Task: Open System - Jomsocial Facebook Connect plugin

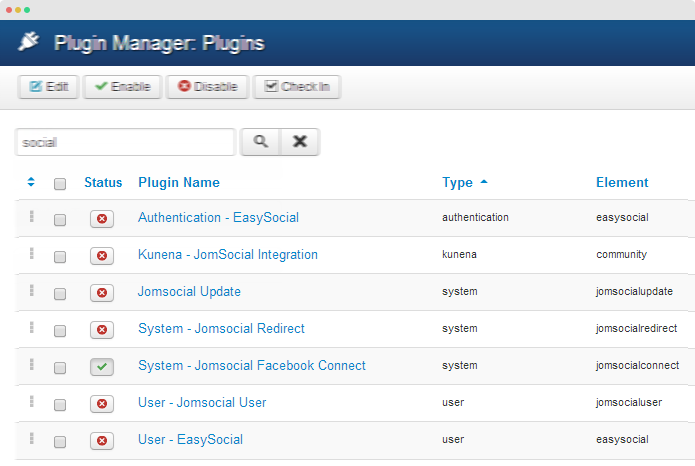Action: point(252,365)
